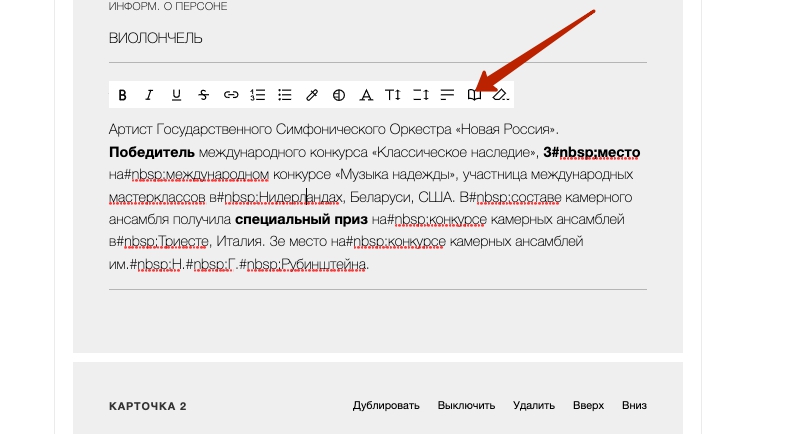This screenshot has width=799, height=434.
Task: Apply strikethrough formatting
Action: pos(204,95)
